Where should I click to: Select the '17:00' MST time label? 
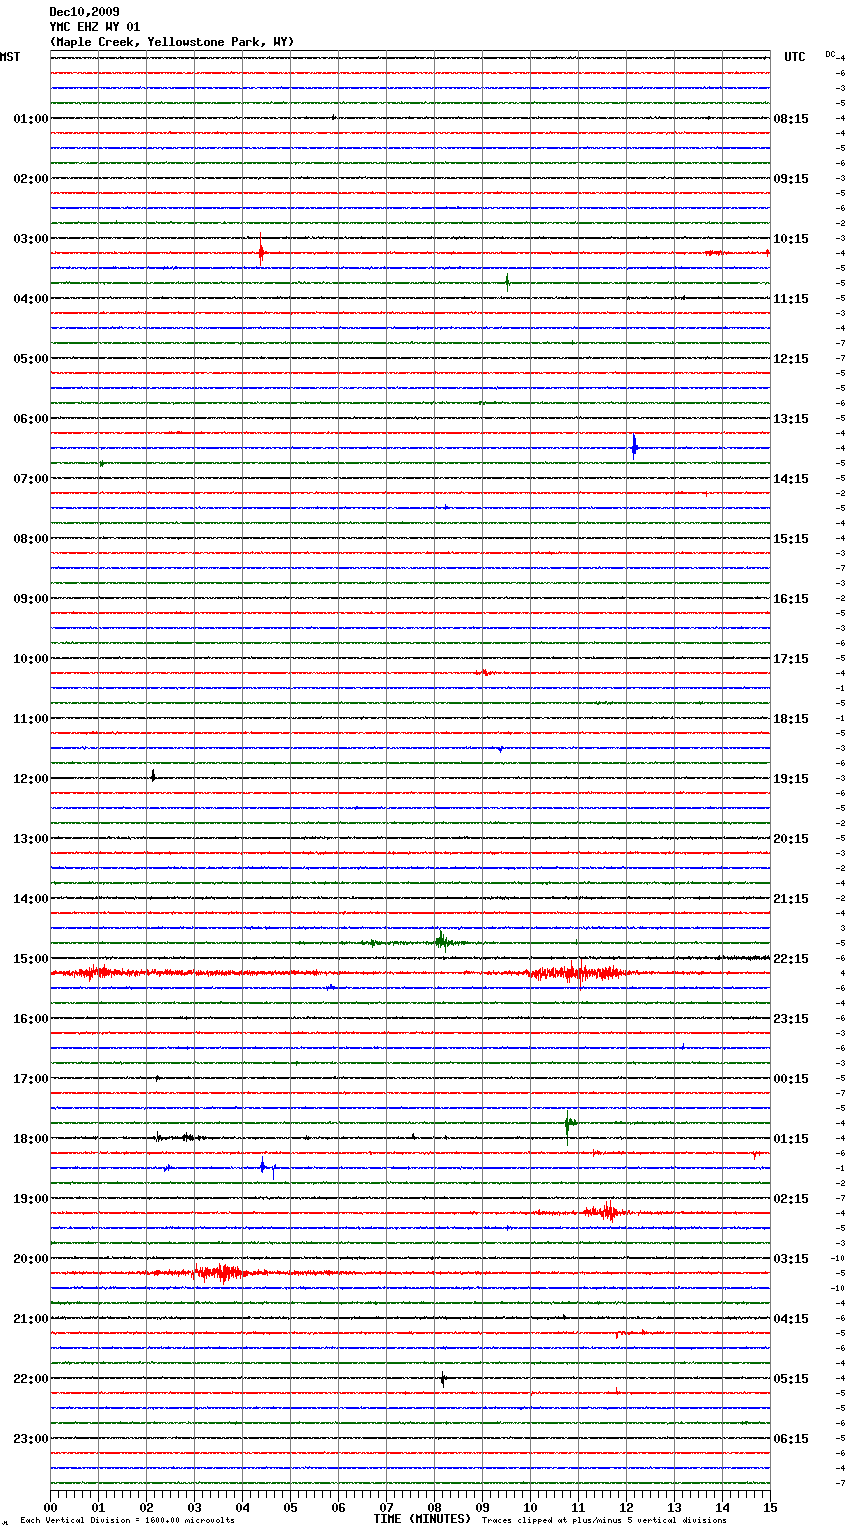click(x=31, y=1079)
